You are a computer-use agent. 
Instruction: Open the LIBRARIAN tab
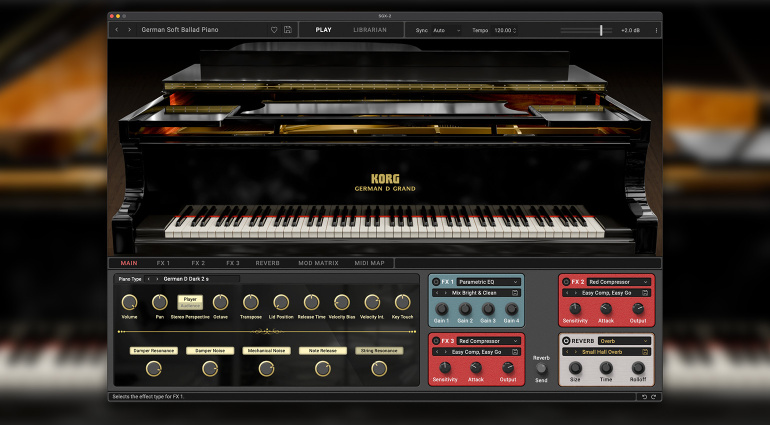[370, 30]
